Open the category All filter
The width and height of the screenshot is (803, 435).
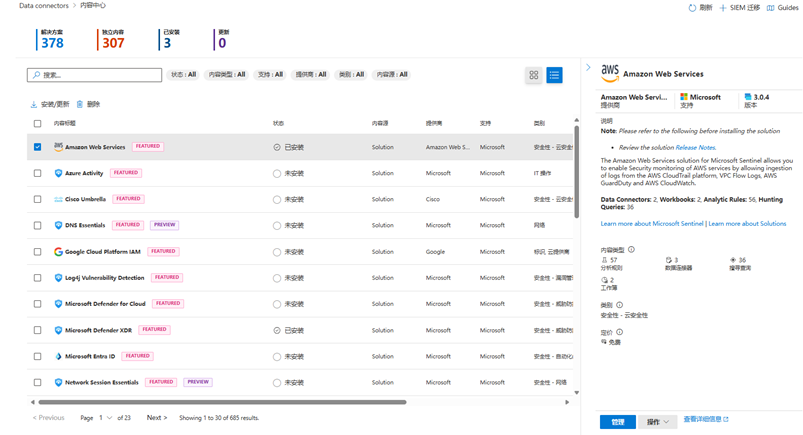(351, 75)
